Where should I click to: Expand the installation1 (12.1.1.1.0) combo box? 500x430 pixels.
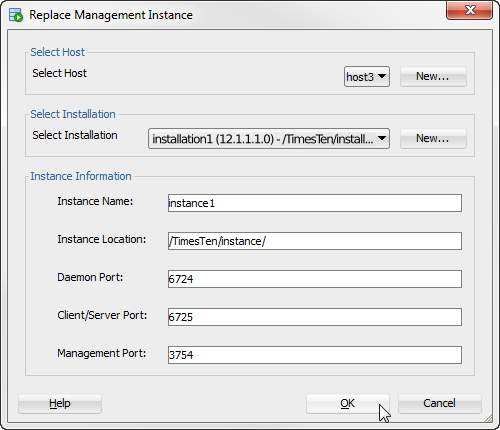click(269, 139)
